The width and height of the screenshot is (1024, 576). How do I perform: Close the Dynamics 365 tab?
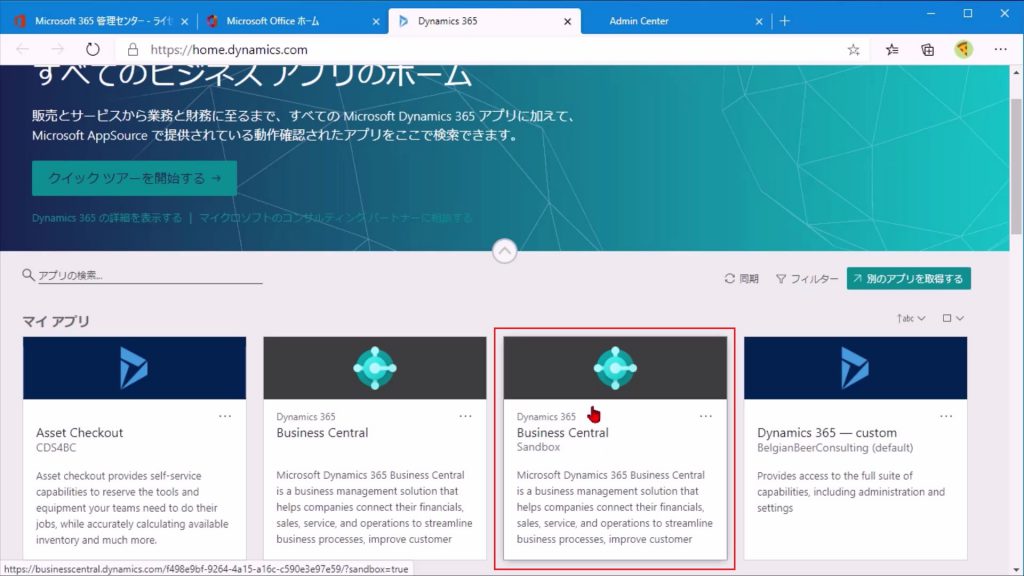point(568,22)
